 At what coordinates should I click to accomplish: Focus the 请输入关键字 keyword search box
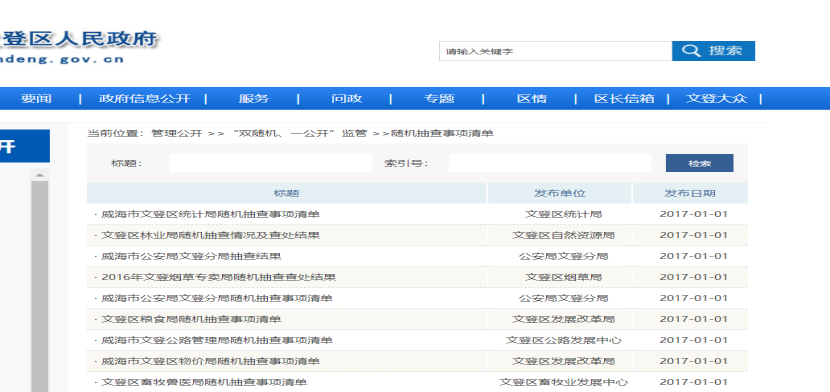(555, 51)
